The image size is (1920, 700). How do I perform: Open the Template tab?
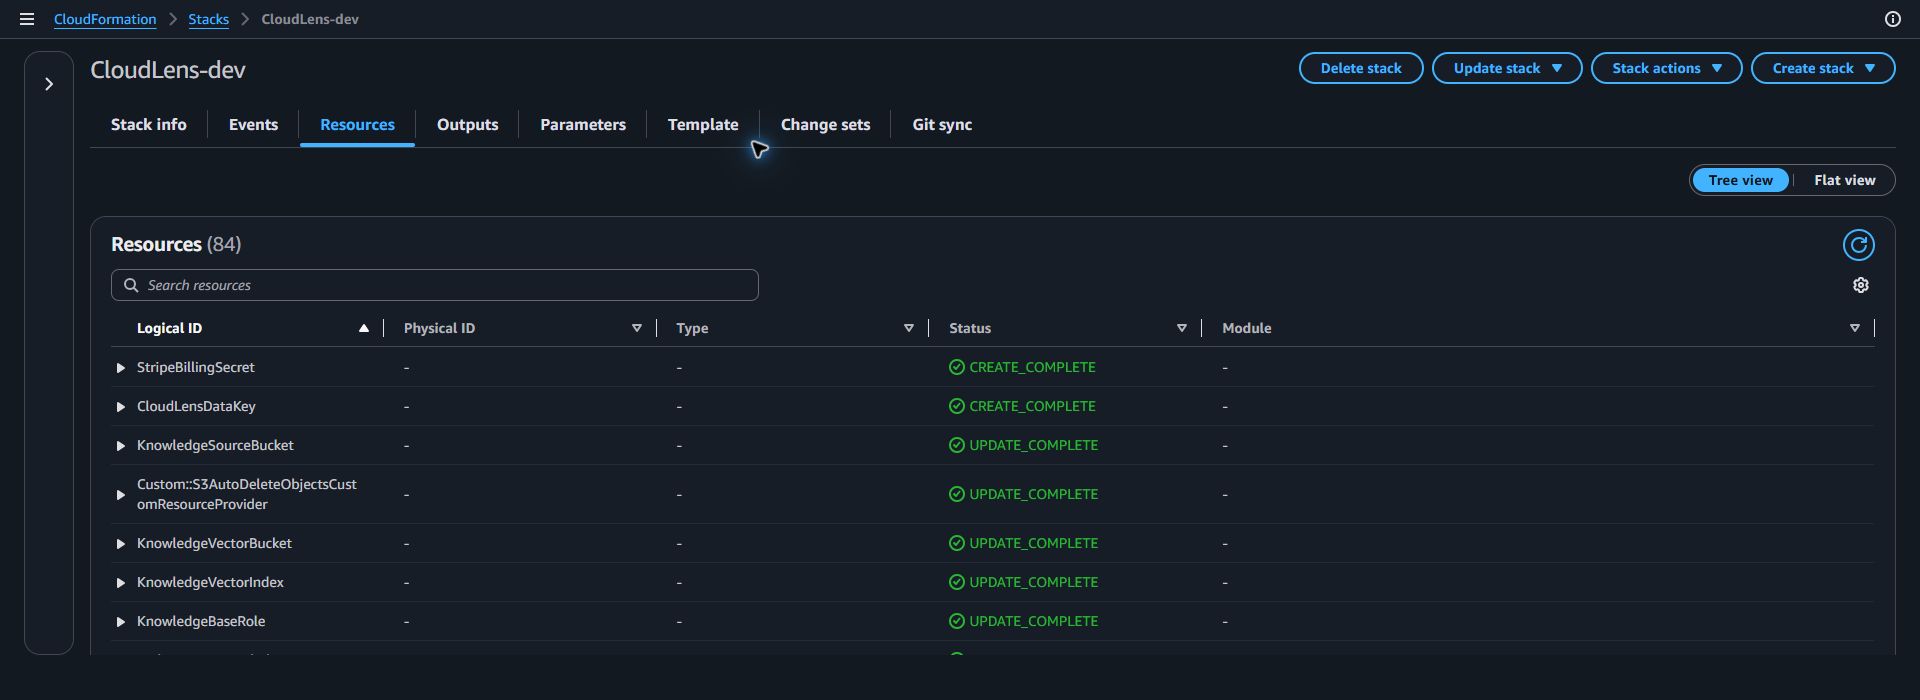[703, 125]
